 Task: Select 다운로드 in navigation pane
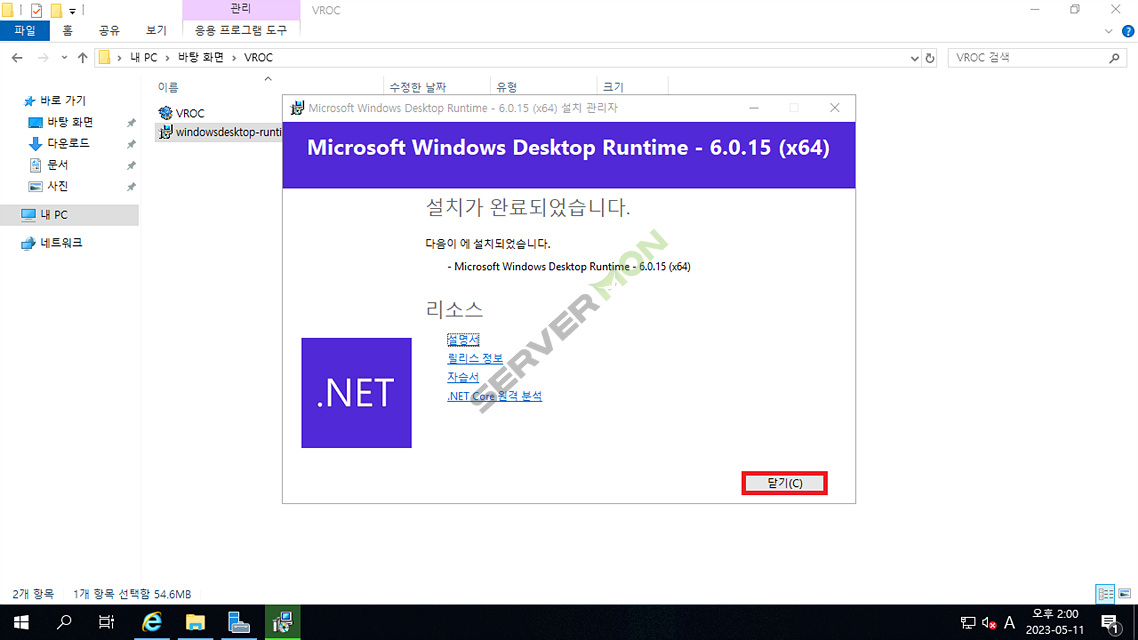point(68,144)
